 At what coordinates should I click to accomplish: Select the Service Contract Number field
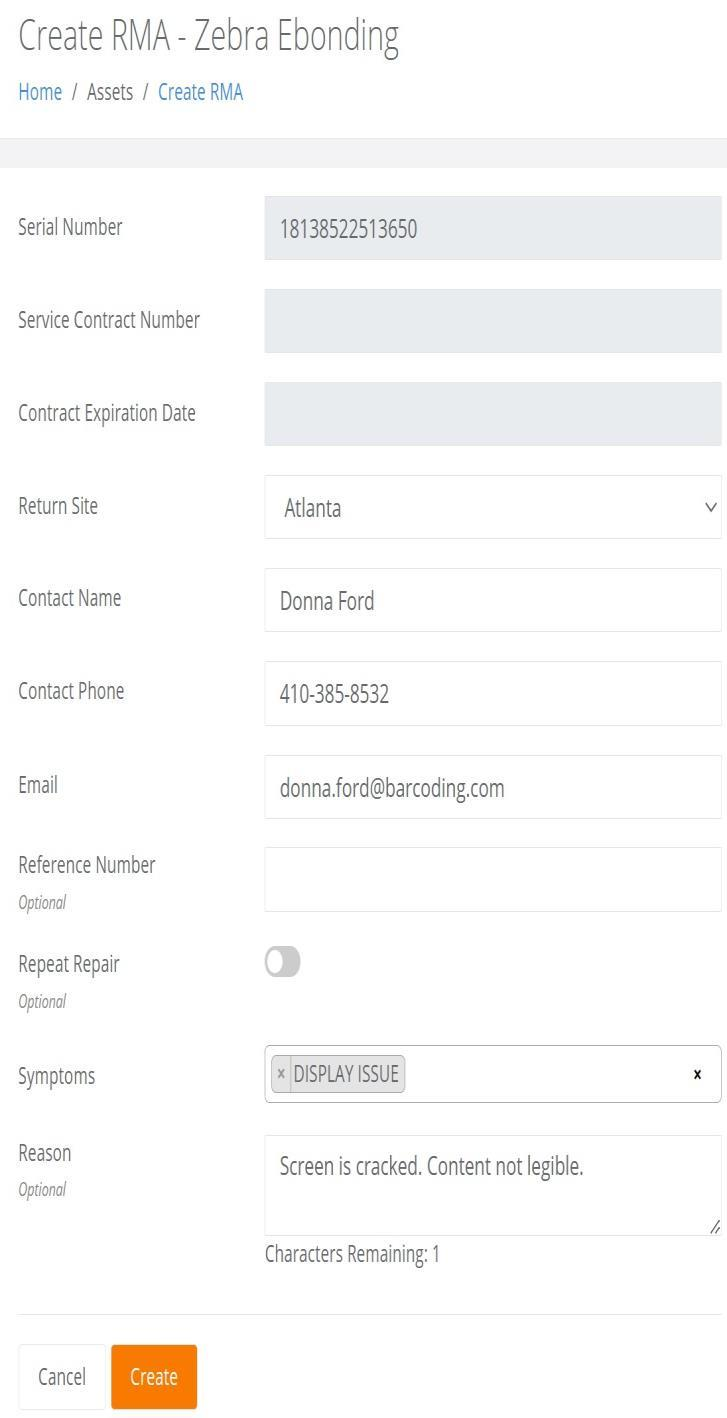click(493, 321)
